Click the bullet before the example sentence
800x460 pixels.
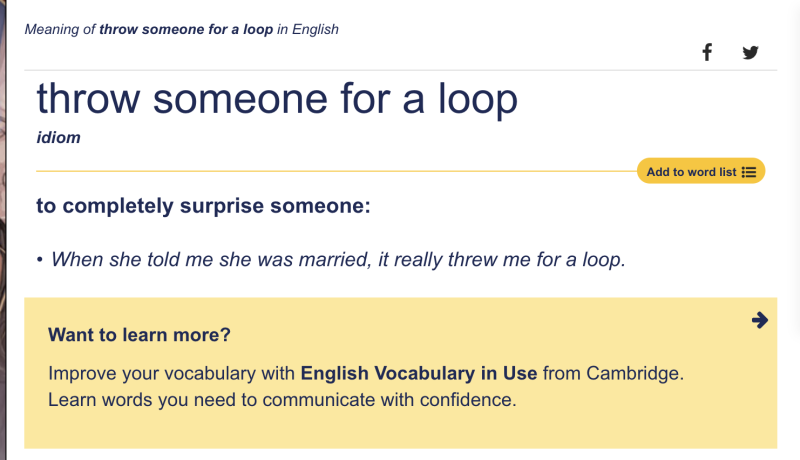point(39,260)
